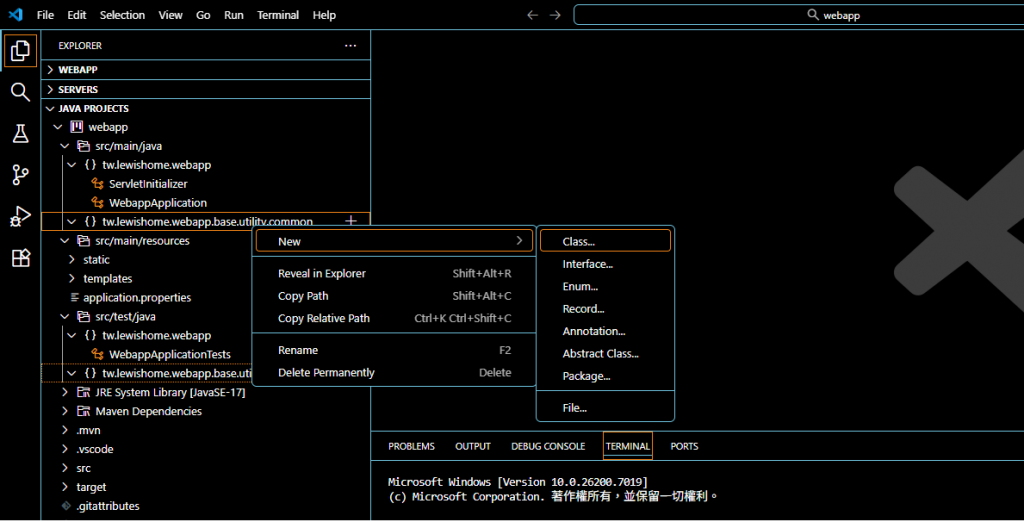1024x522 pixels.
Task: Expand the static folder
Action: tap(71, 259)
